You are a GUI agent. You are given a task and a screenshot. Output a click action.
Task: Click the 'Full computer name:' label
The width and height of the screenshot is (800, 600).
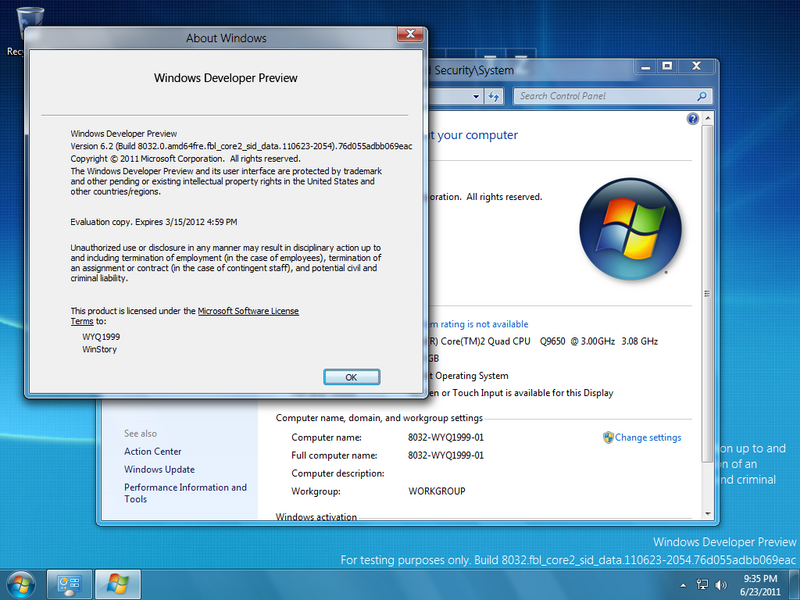point(334,455)
